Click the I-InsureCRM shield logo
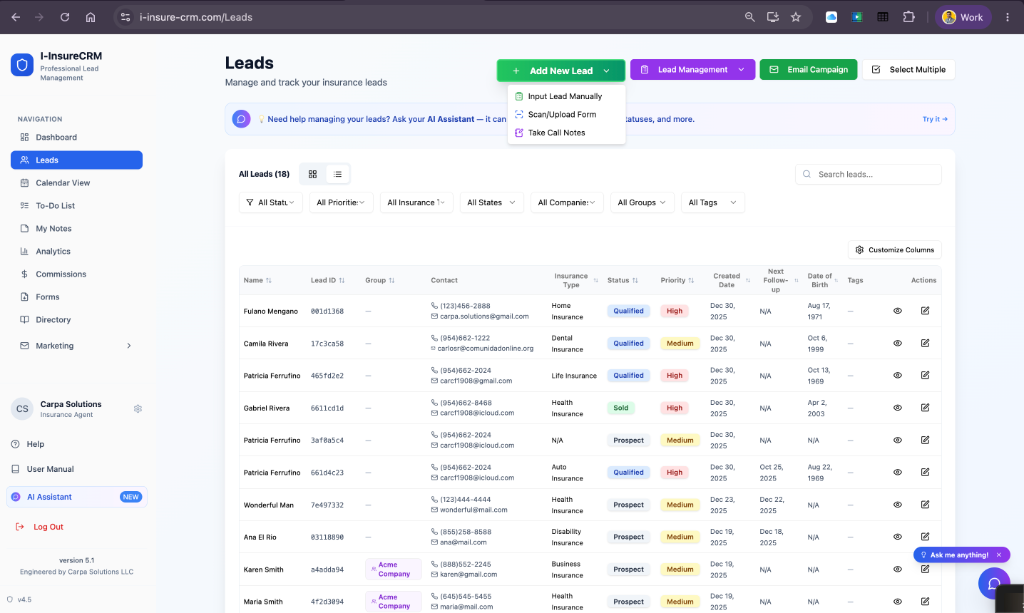The width and height of the screenshot is (1024, 613). pos(22,65)
